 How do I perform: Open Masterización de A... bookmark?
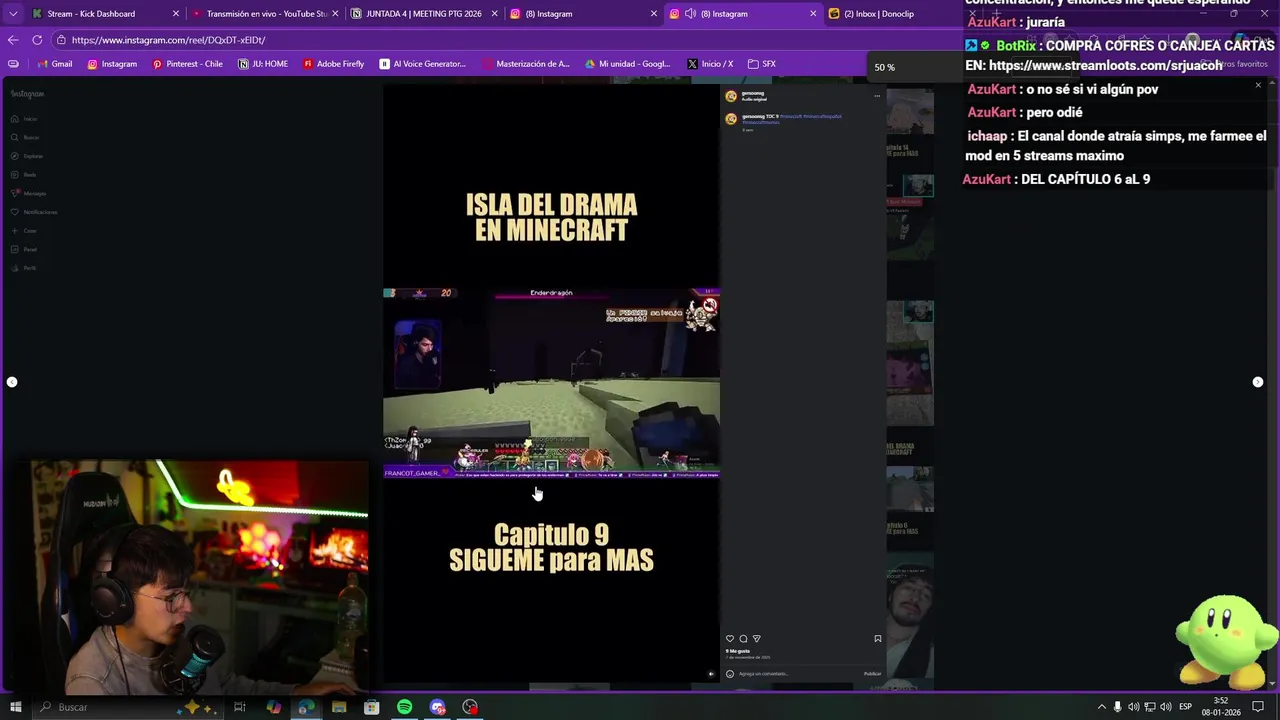526,64
